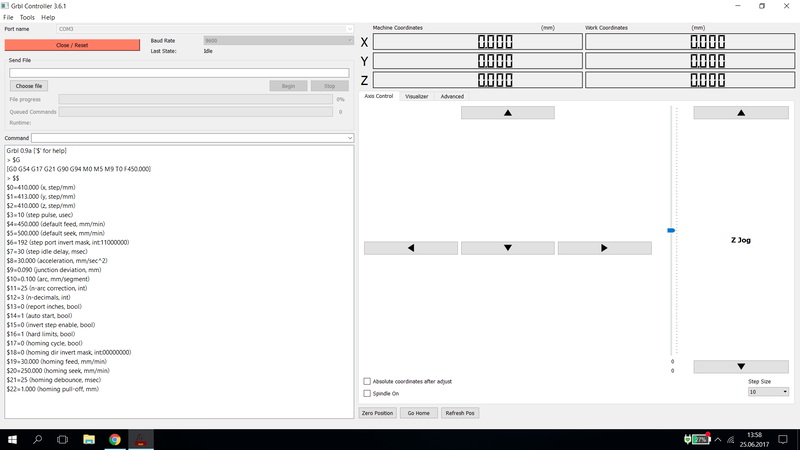
Task: Click the Stop button
Action: point(330,86)
